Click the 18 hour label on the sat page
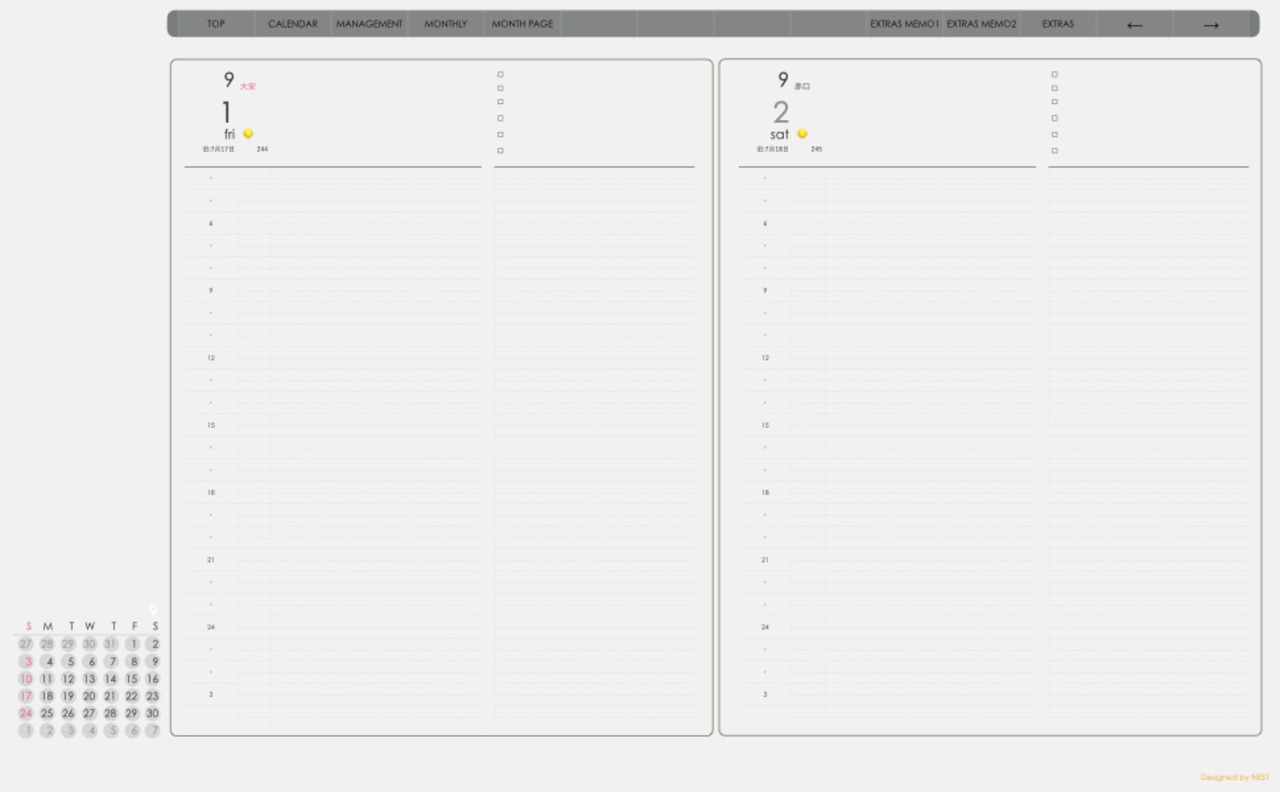This screenshot has width=1280, height=792. [x=765, y=493]
